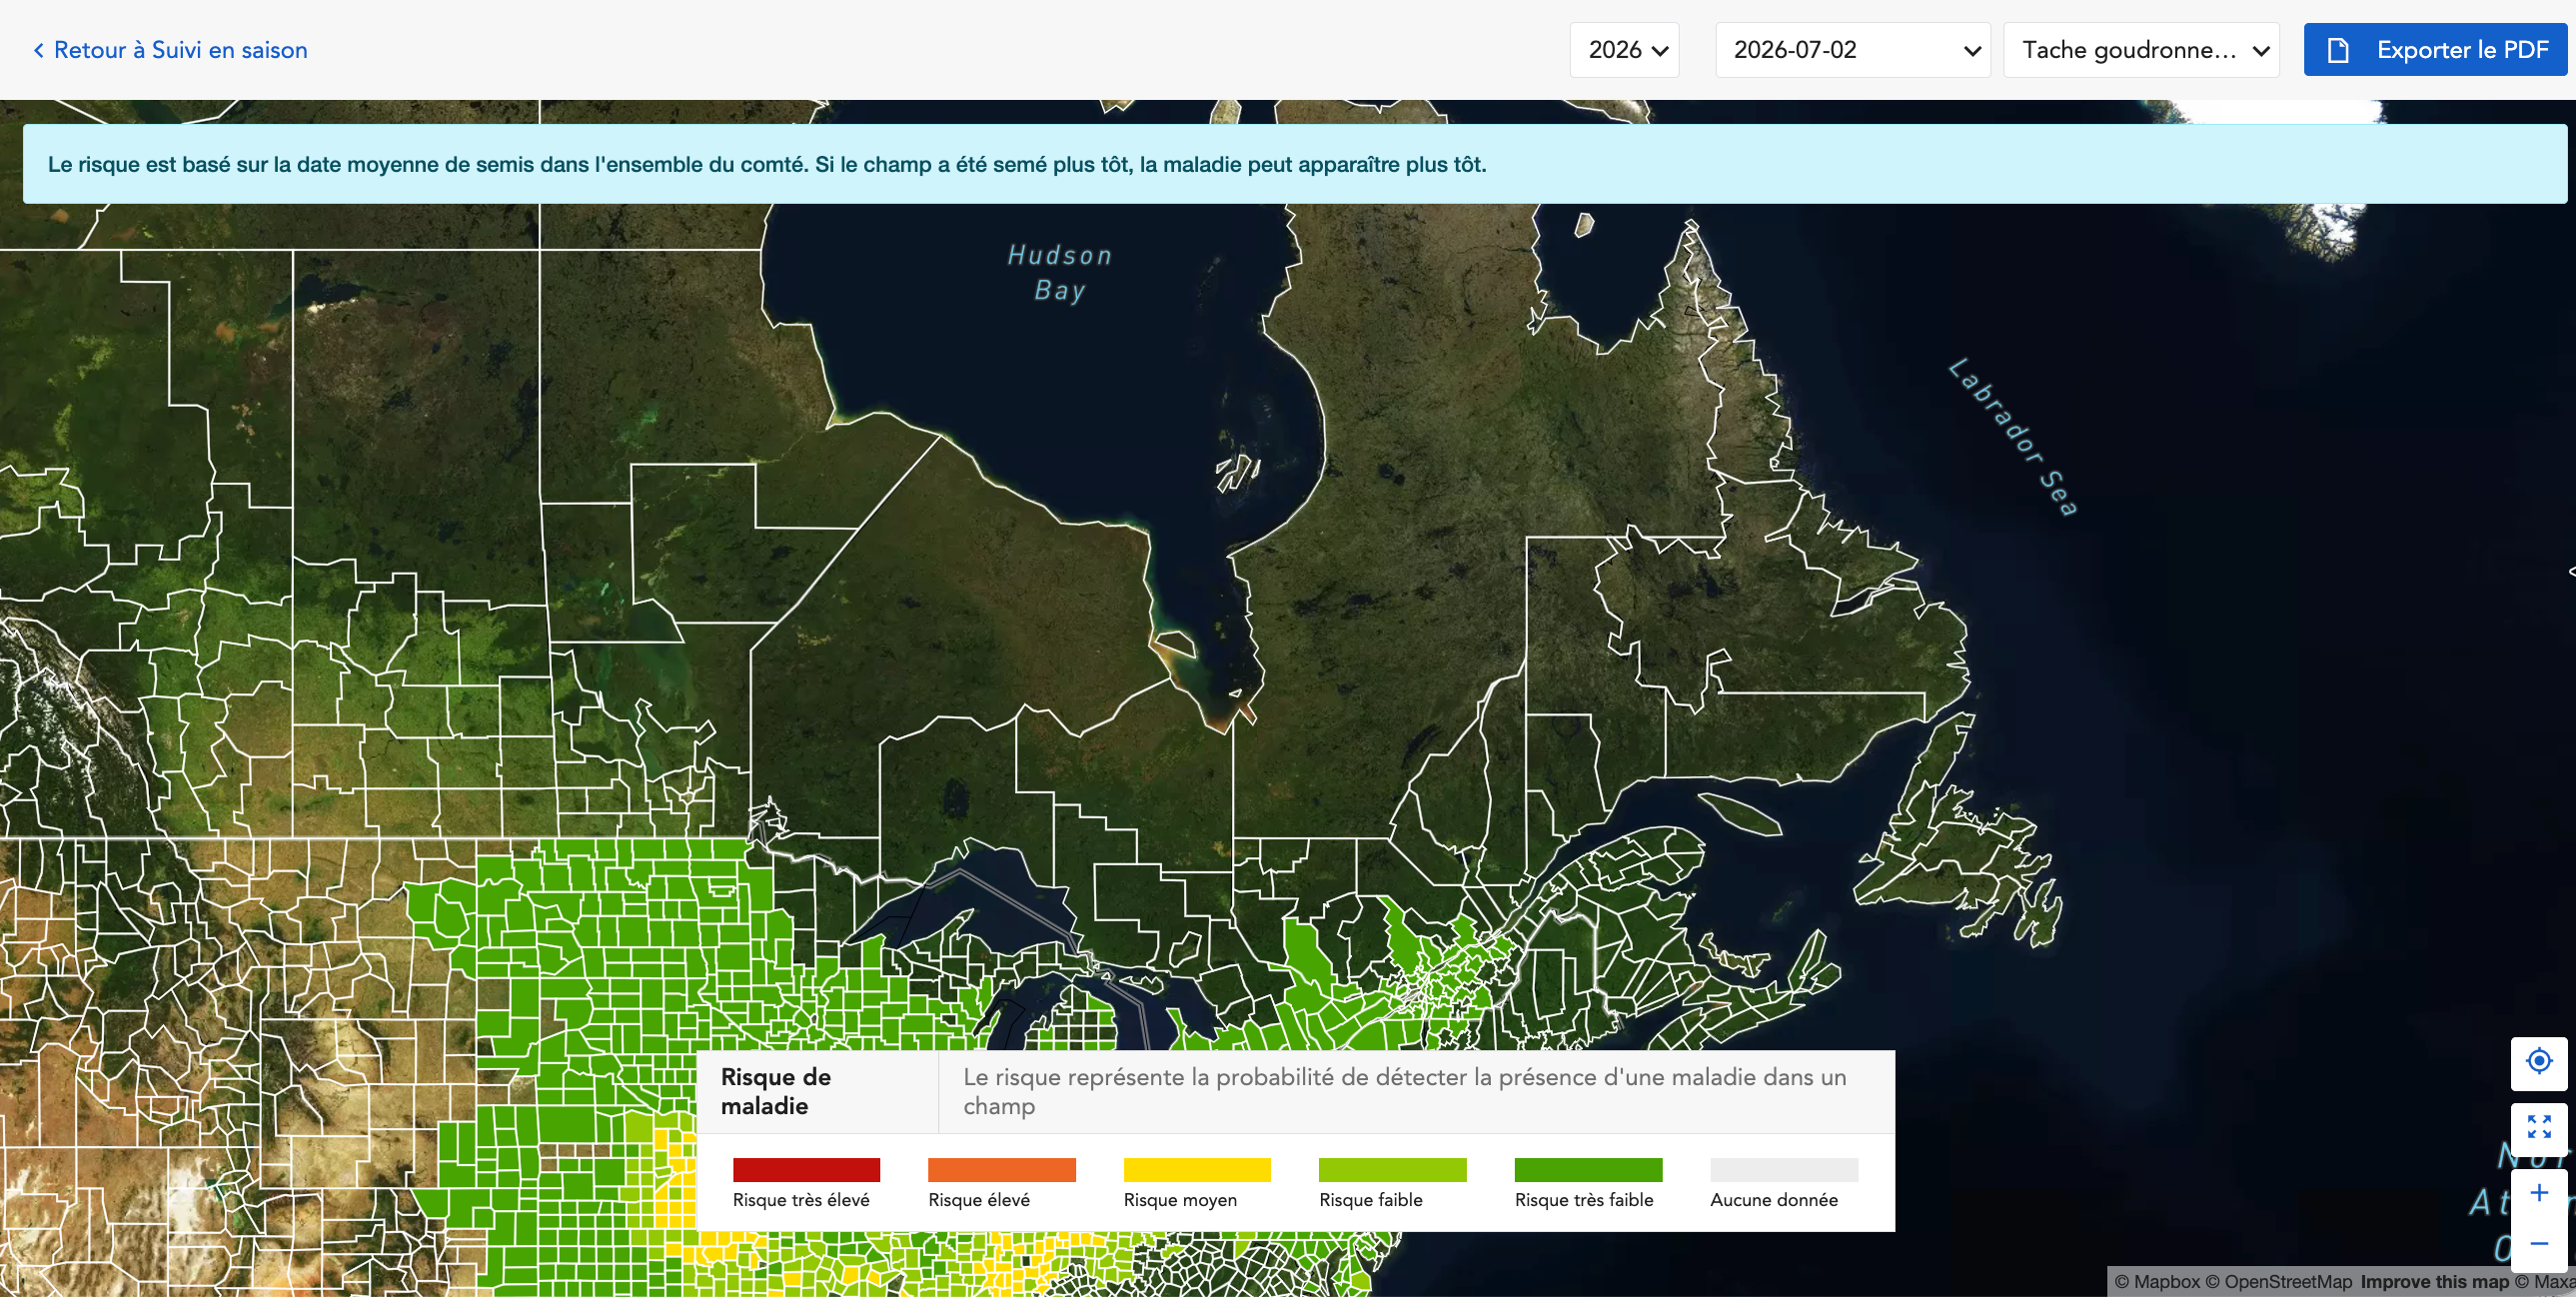Click the Risque de maladie legend title

[x=776, y=1091]
